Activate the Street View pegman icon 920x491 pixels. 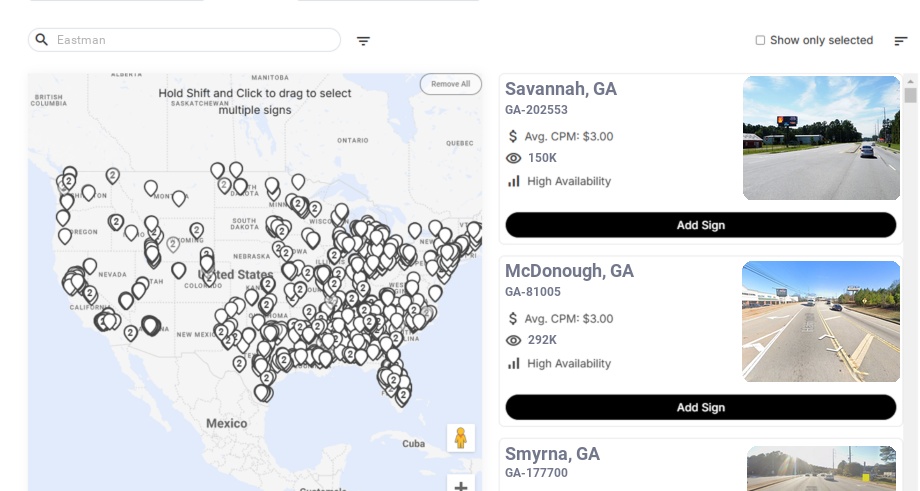(x=461, y=438)
